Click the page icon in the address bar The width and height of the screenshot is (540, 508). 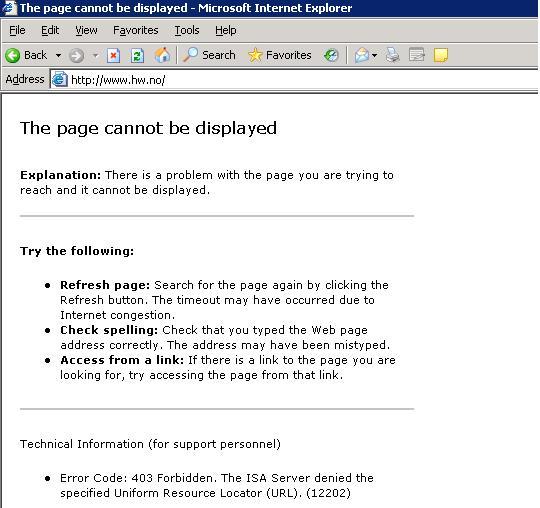[59, 80]
